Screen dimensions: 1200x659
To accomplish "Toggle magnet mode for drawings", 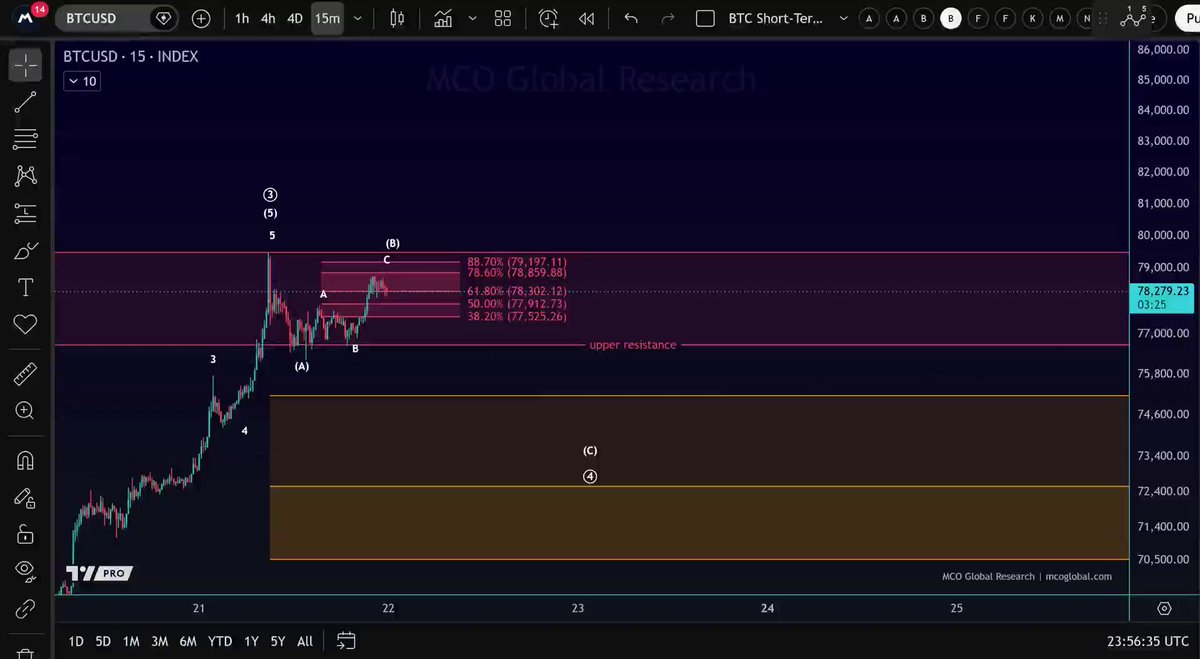I will [x=25, y=460].
